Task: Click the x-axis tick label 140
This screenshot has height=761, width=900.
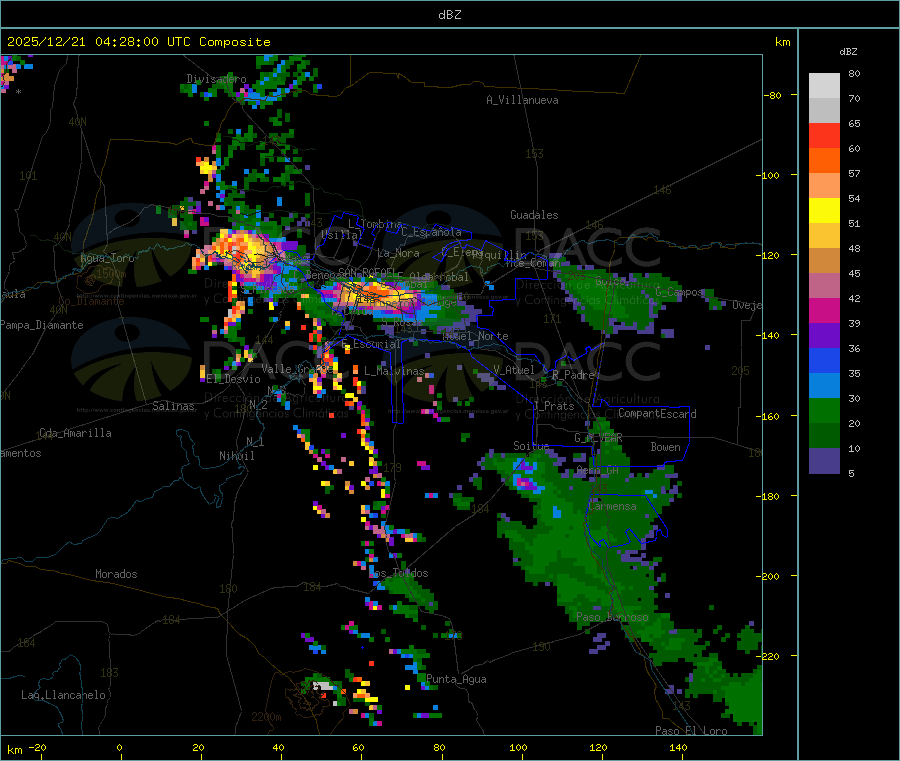Action: tap(678, 748)
